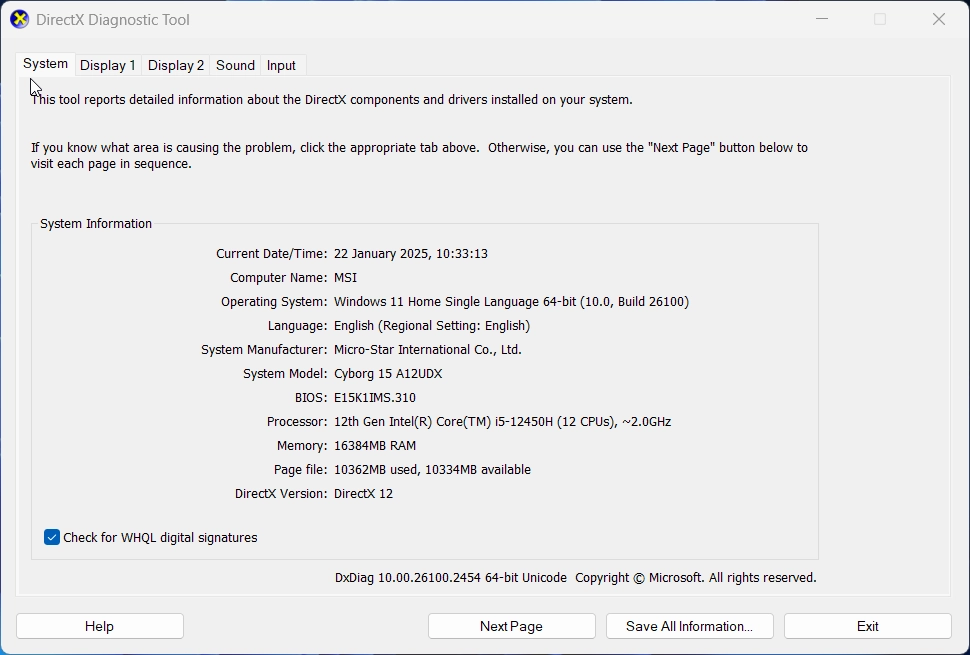The image size is (970, 655).
Task: Switch to the System tab
Action: [x=45, y=64]
